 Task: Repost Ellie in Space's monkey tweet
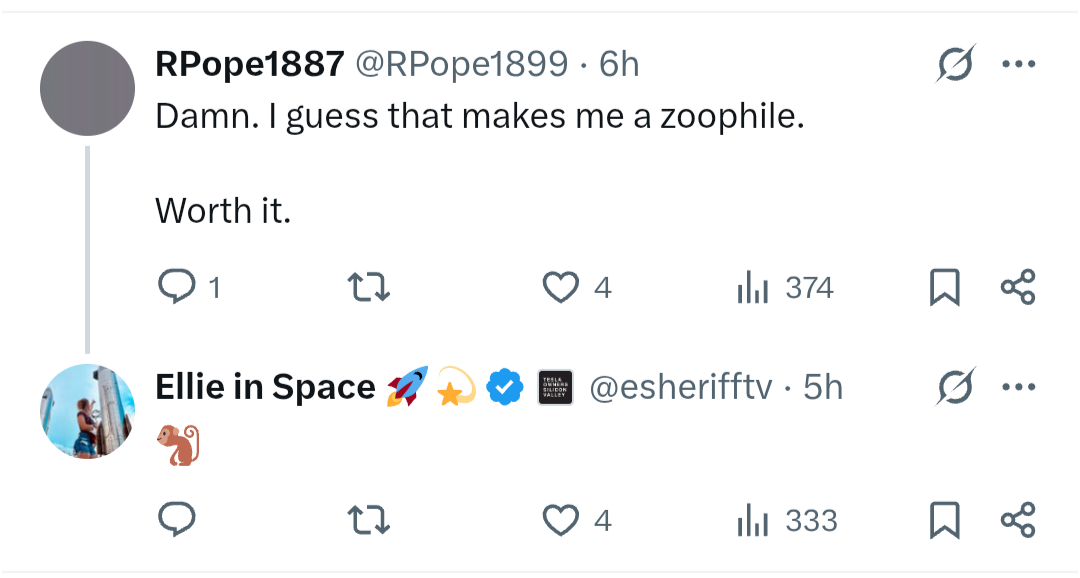(x=368, y=519)
